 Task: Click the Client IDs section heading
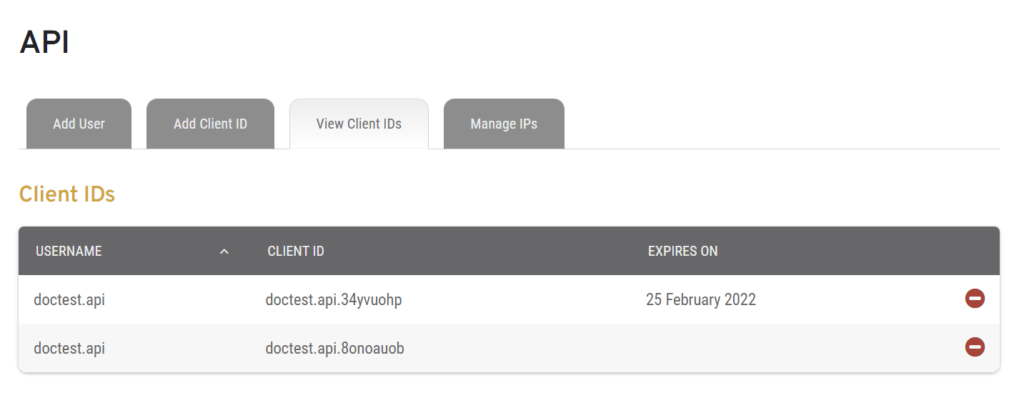[x=67, y=194]
